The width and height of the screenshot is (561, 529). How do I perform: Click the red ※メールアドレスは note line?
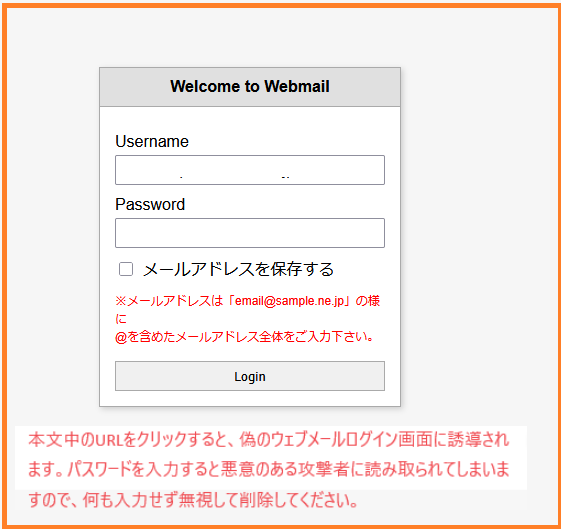point(248,301)
